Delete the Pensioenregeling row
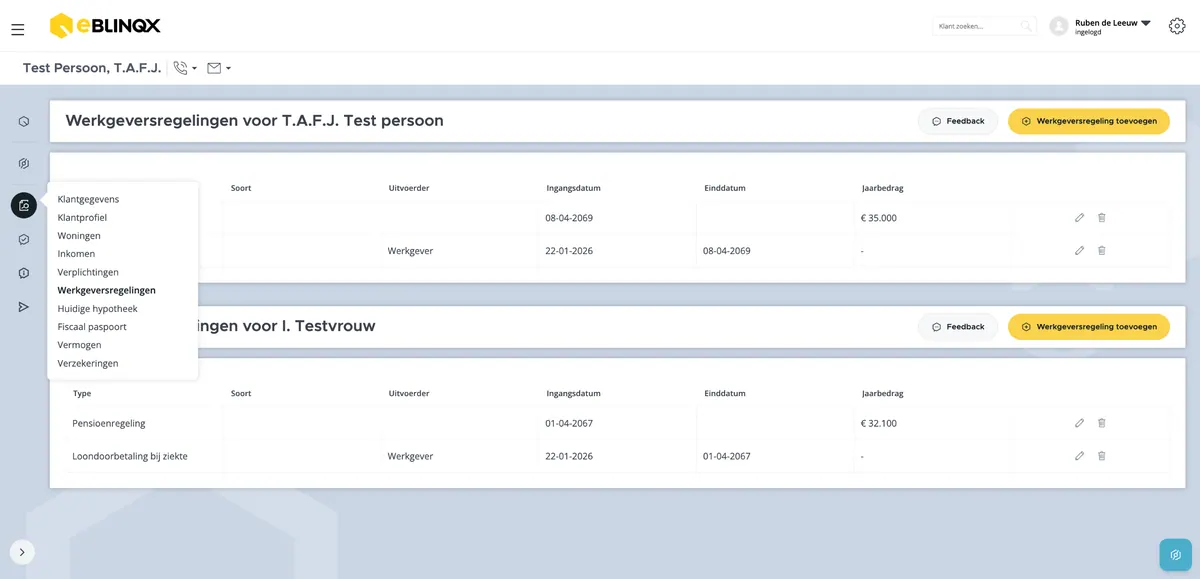Viewport: 1200px width, 579px height. [1101, 423]
